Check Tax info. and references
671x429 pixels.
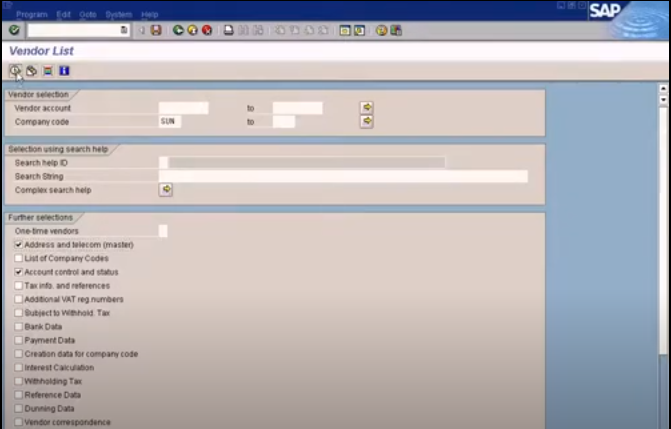click(18, 286)
